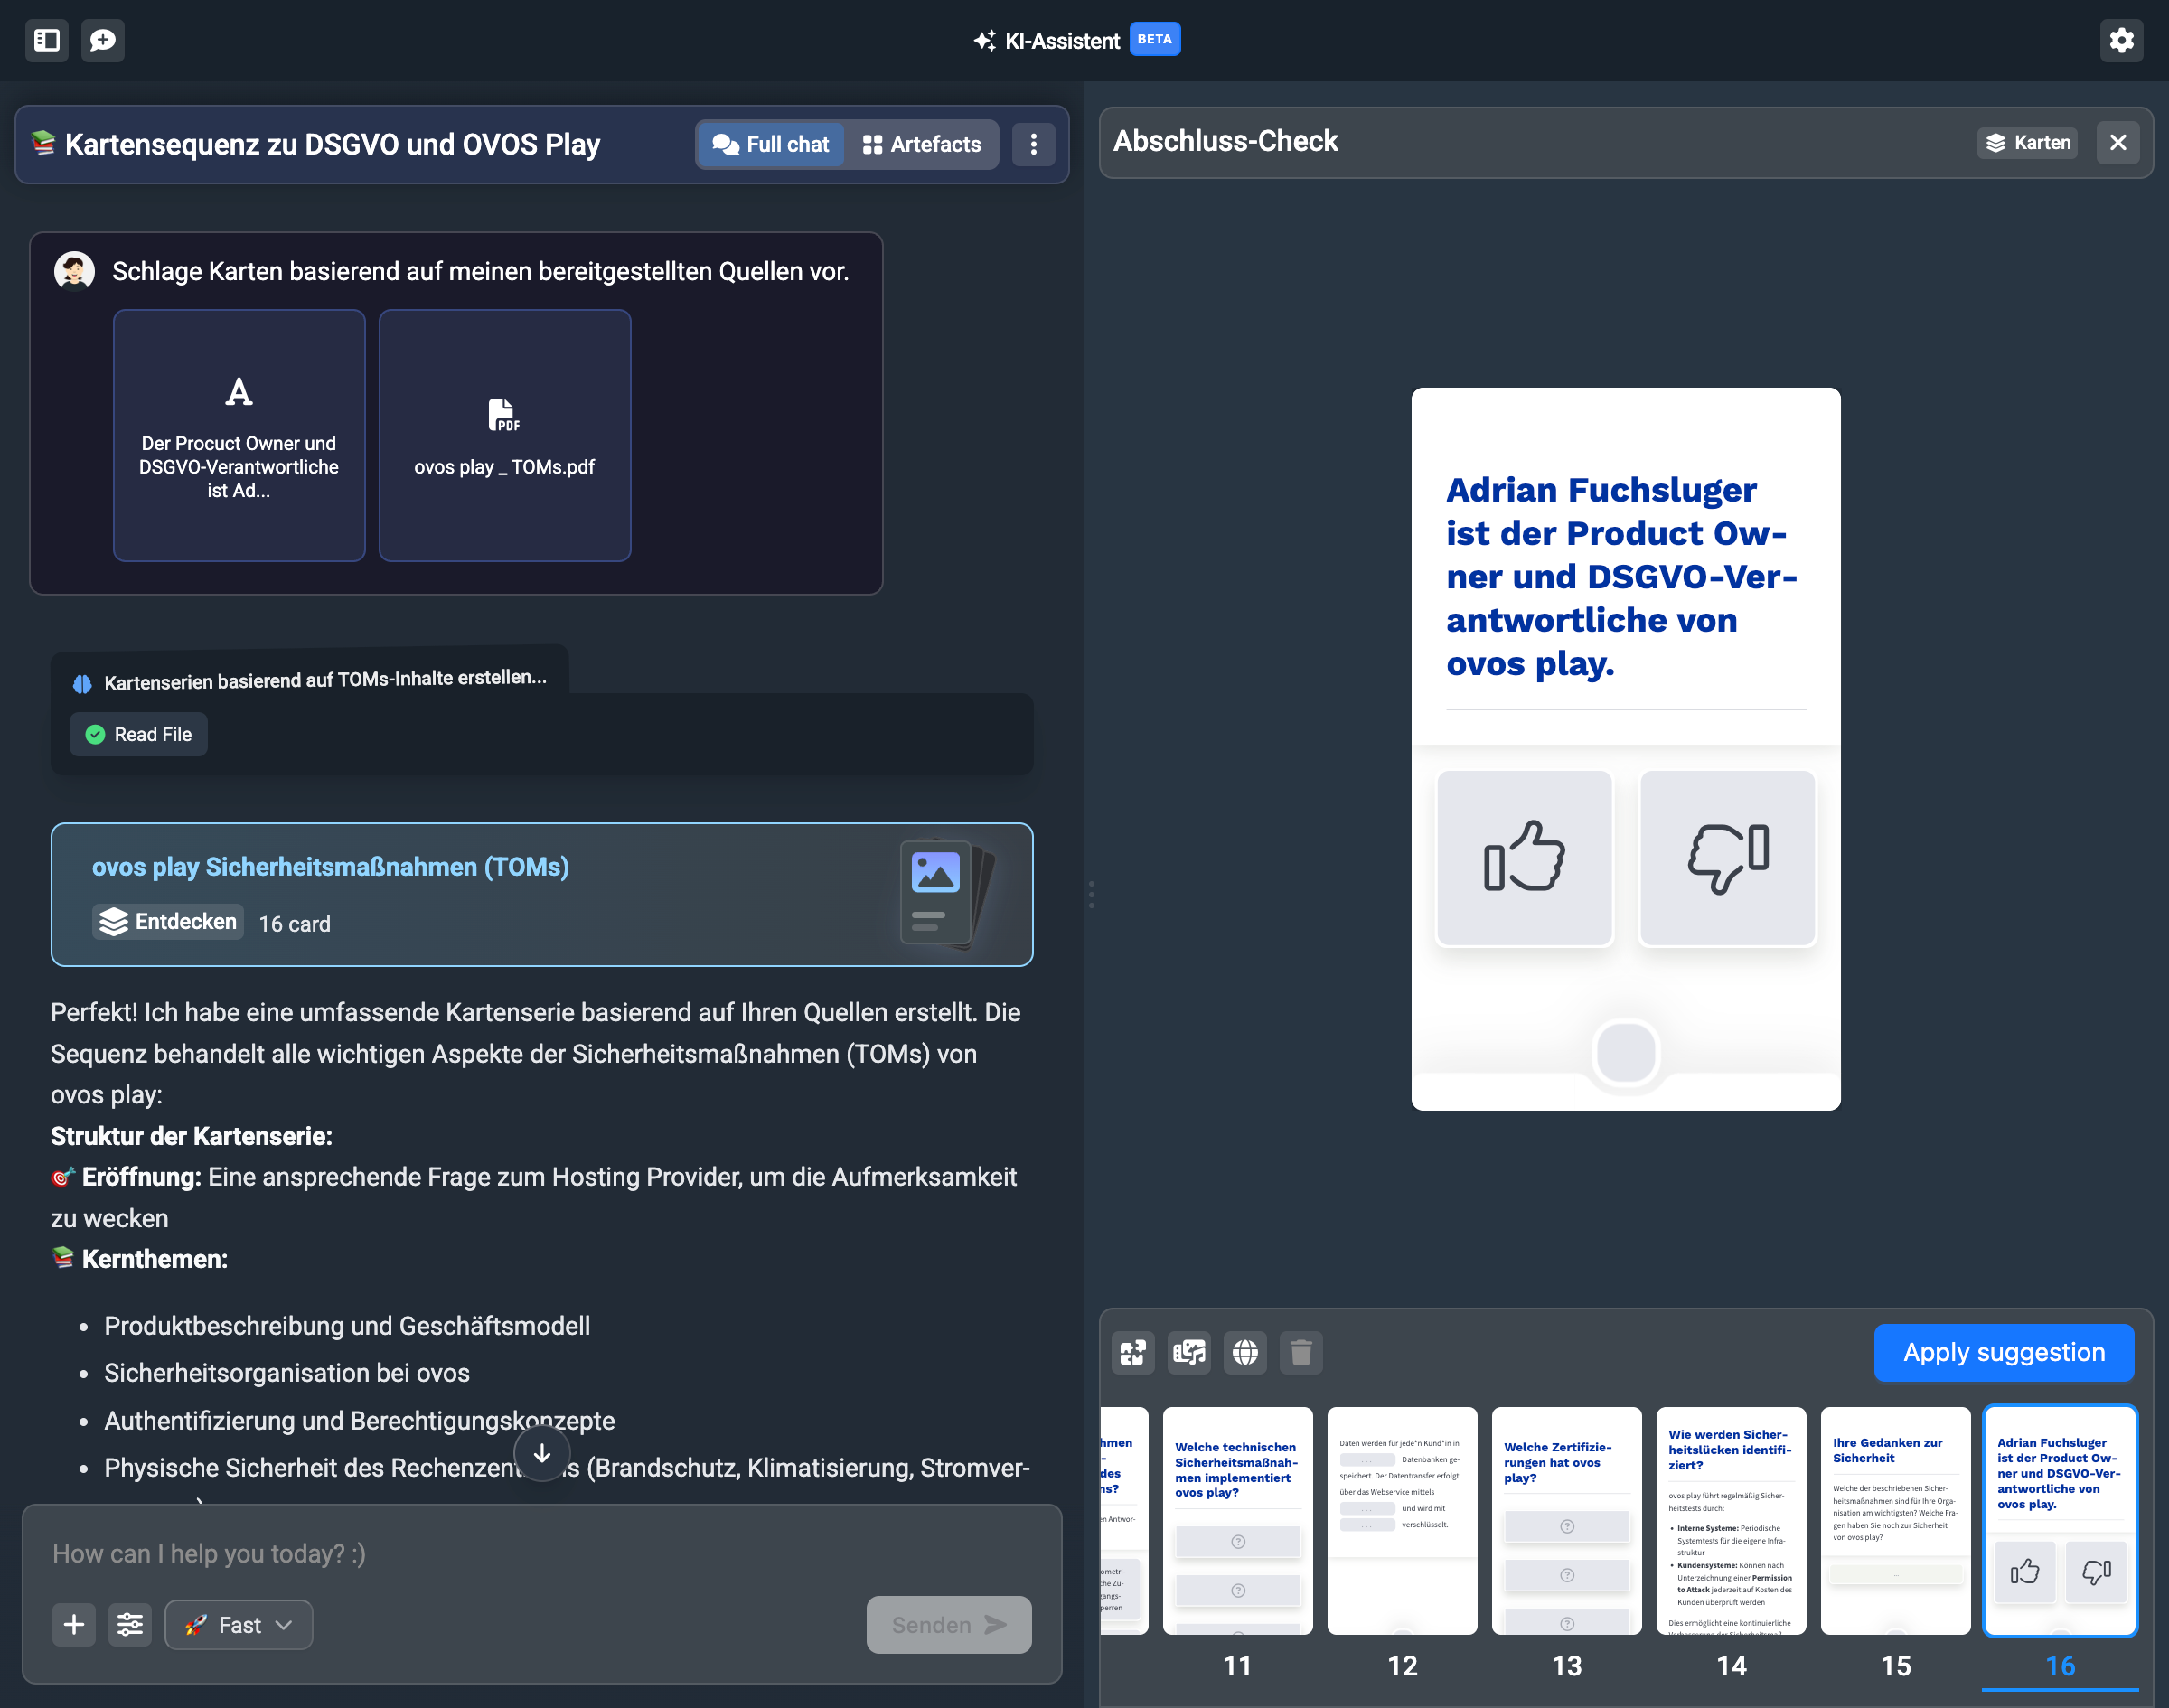Click the trash delete icon
Image resolution: width=2169 pixels, height=1708 pixels.
[x=1301, y=1352]
